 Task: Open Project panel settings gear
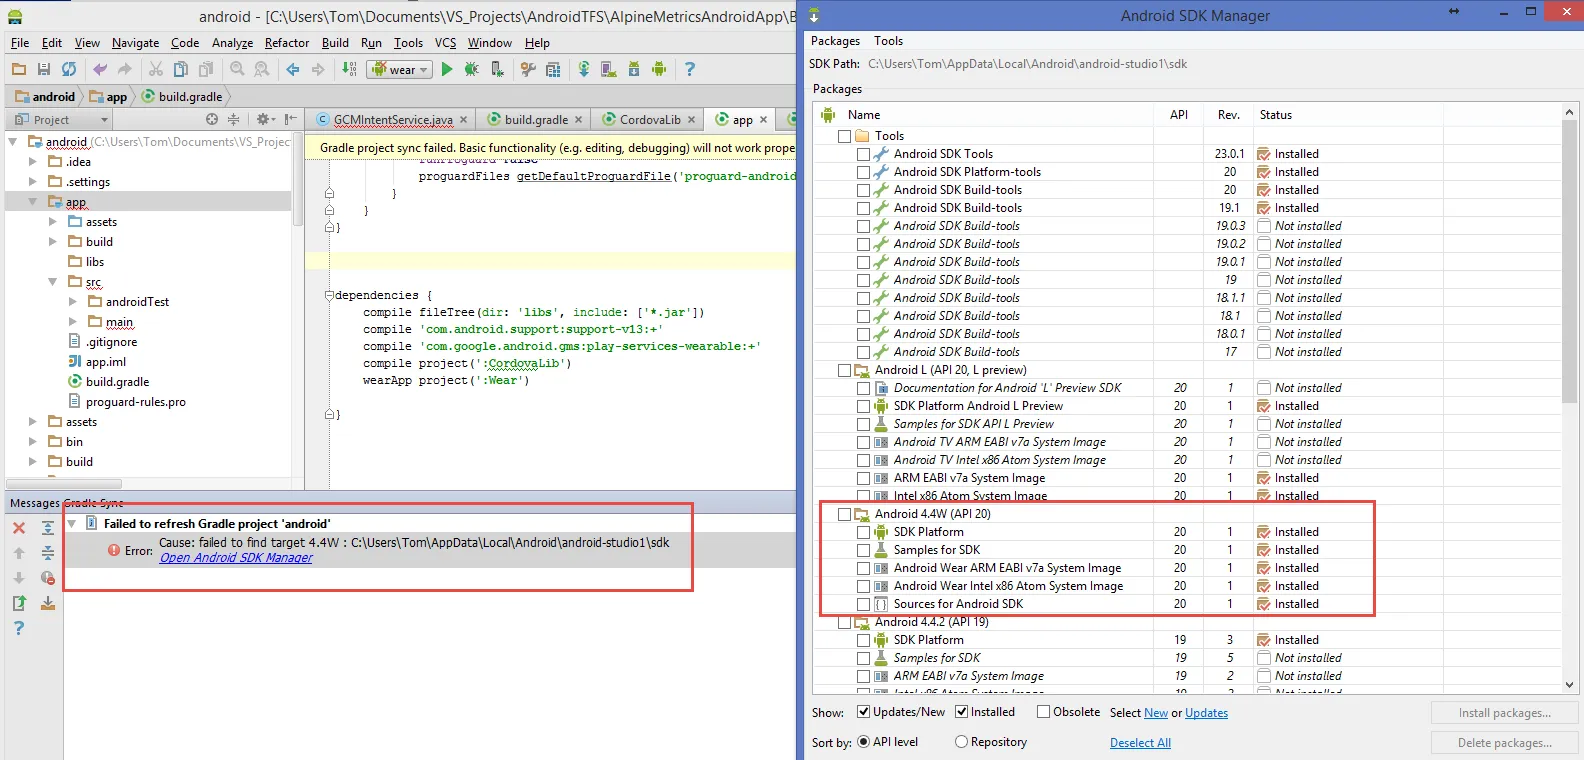pyautogui.click(x=265, y=119)
